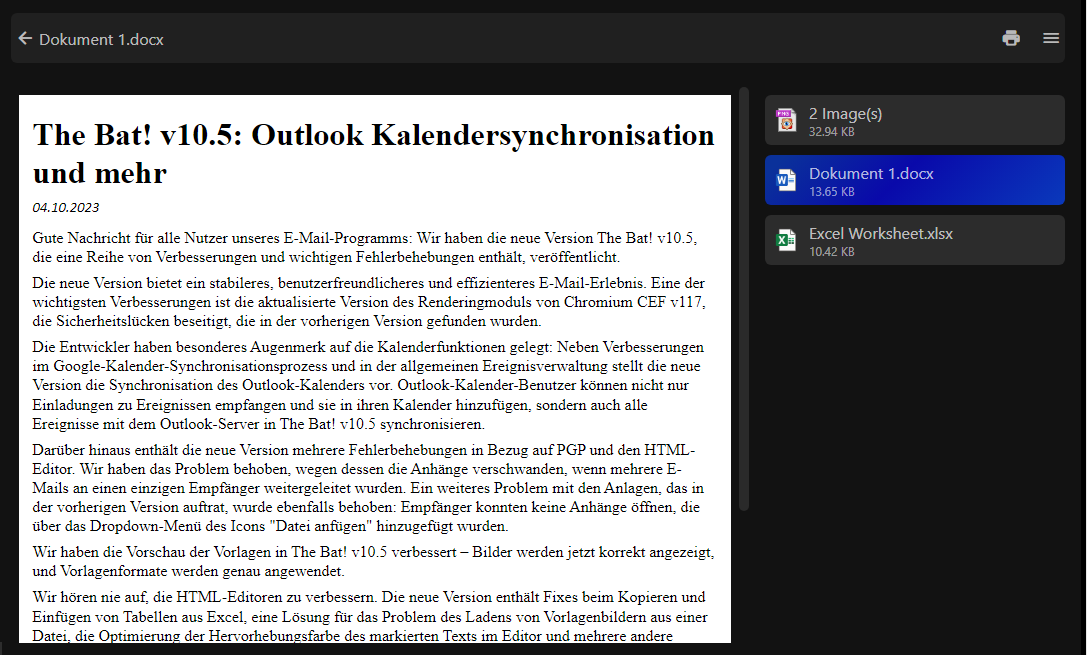Click the 32.94 KB file size
This screenshot has height=655, width=1087.
[831, 132]
